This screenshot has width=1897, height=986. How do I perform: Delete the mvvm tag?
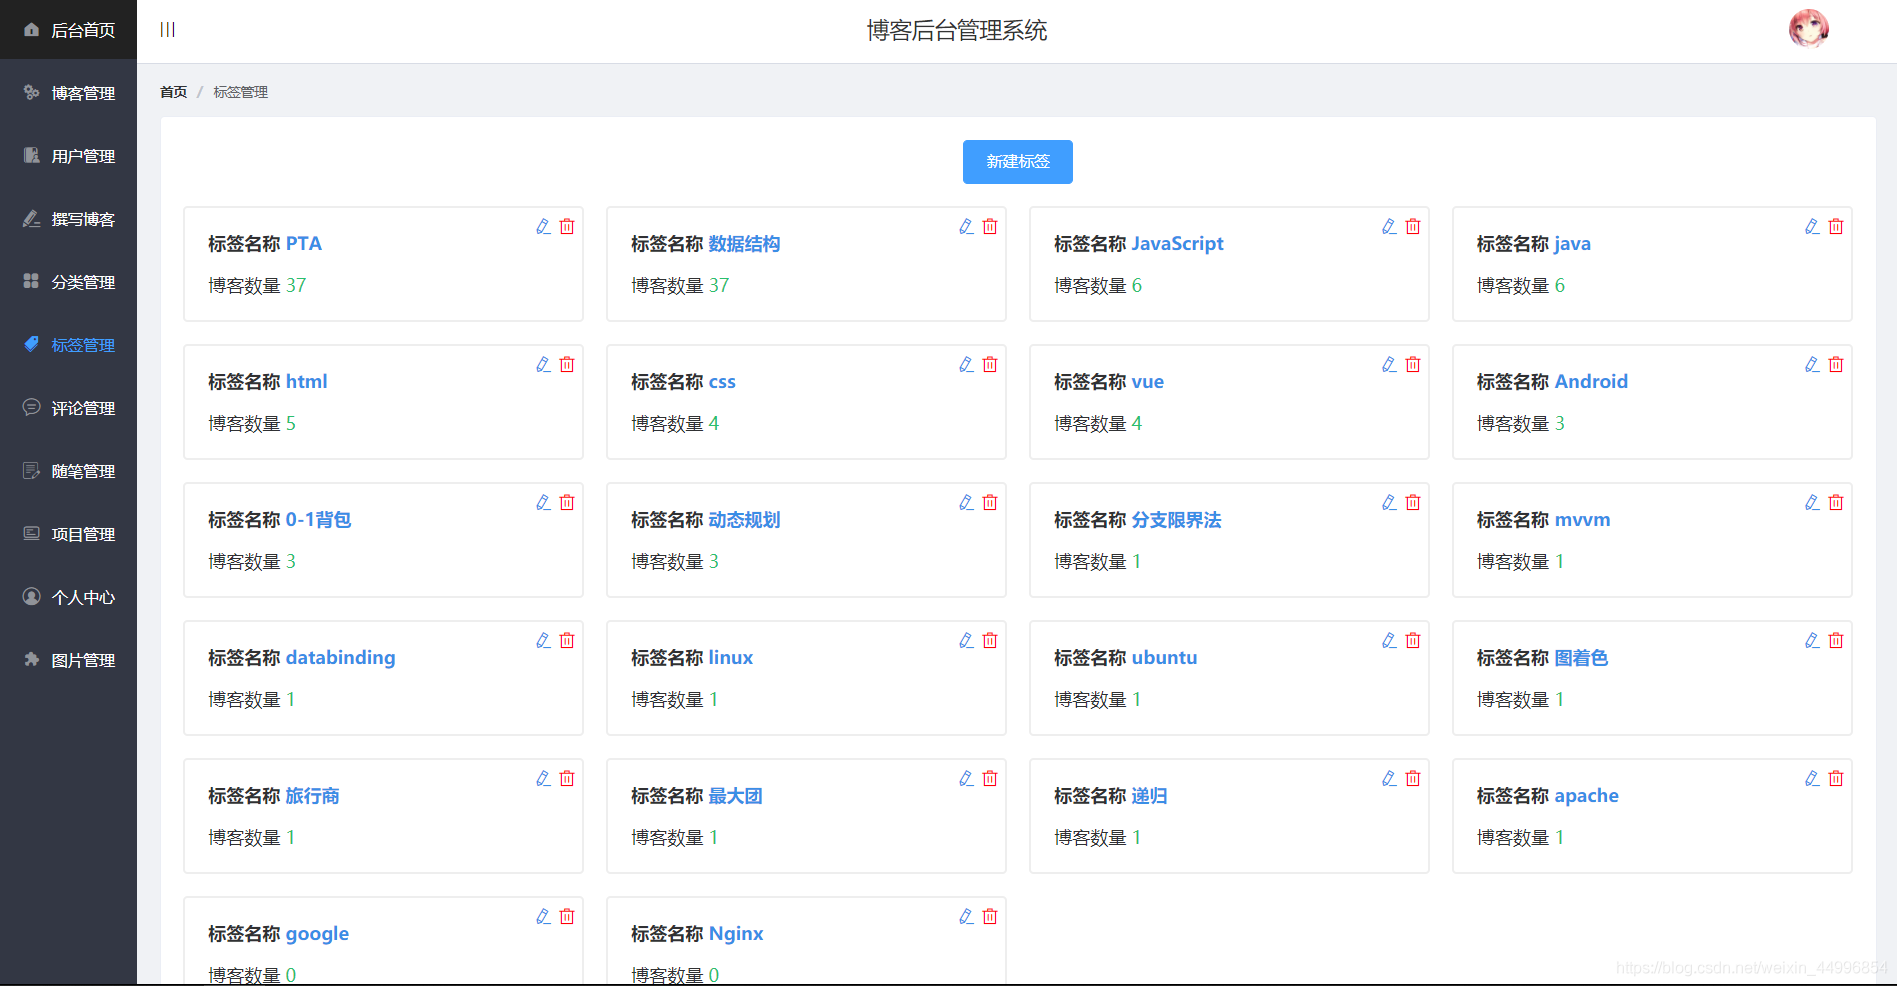point(1836,502)
